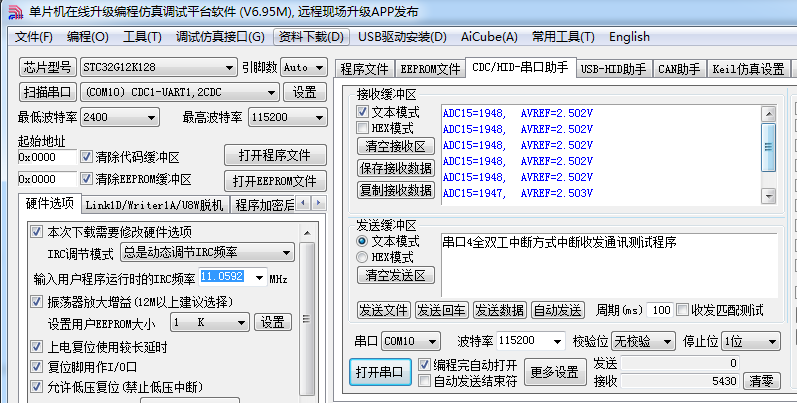Toggle 振荡器放大增益 checkbox
Screen dimensions: 797x403
(36, 301)
